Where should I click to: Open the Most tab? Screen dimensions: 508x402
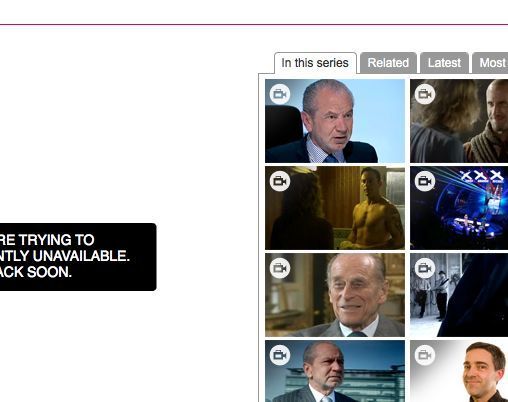(x=490, y=63)
